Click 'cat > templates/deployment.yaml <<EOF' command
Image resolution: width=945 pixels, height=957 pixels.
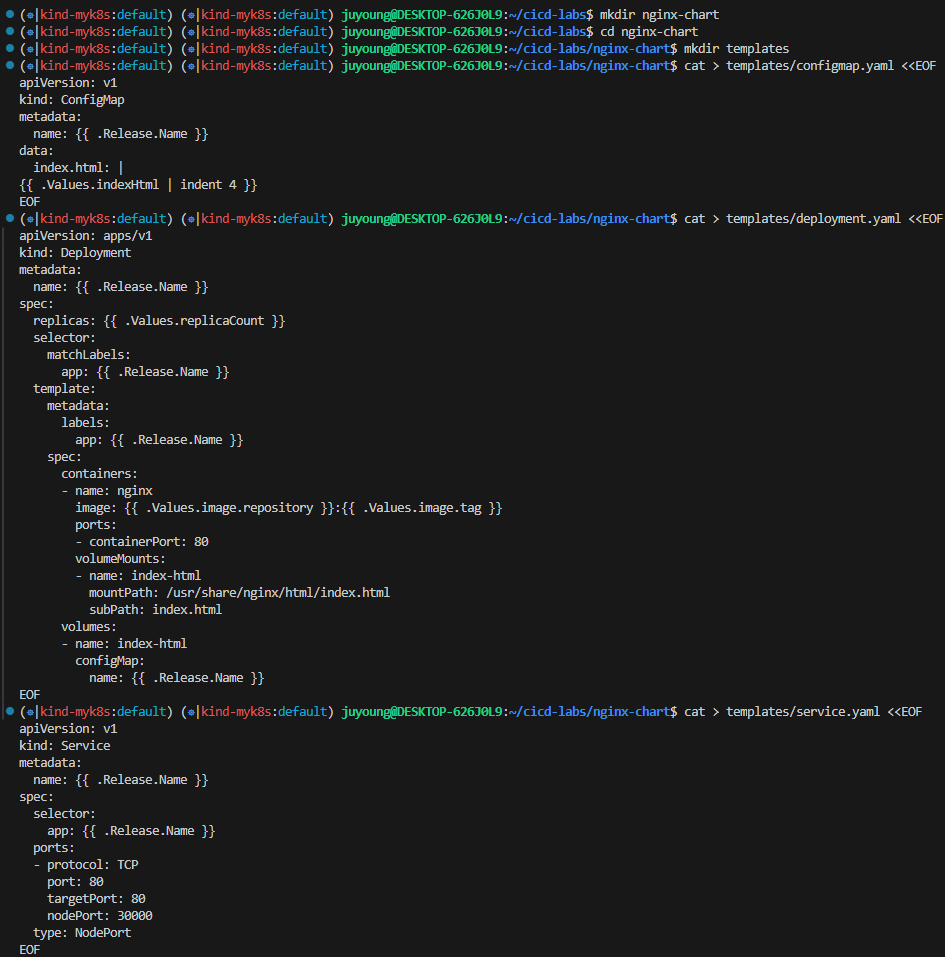(813, 219)
